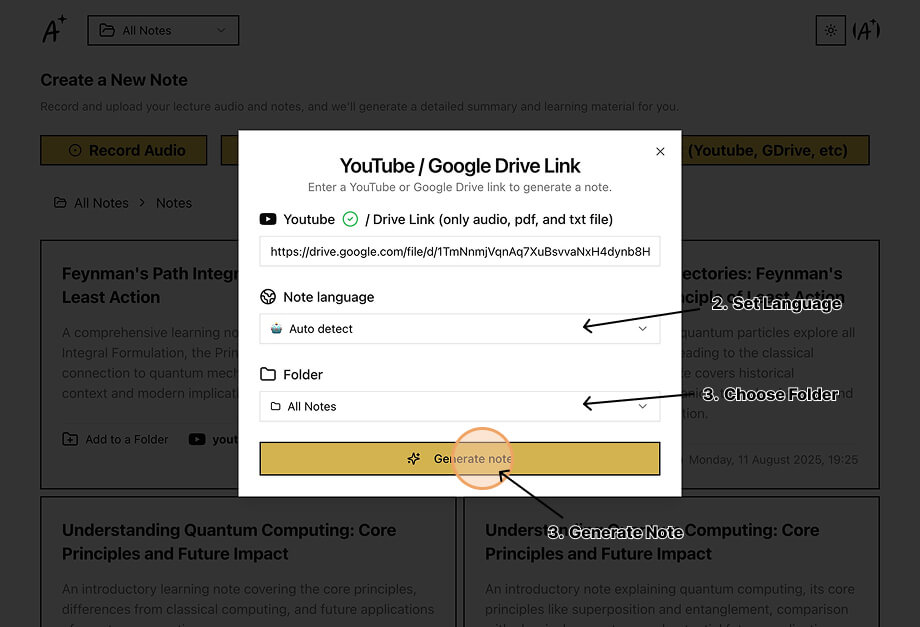Click the A+ app logo at top left
This screenshot has height=627, width=920.
tap(54, 29)
